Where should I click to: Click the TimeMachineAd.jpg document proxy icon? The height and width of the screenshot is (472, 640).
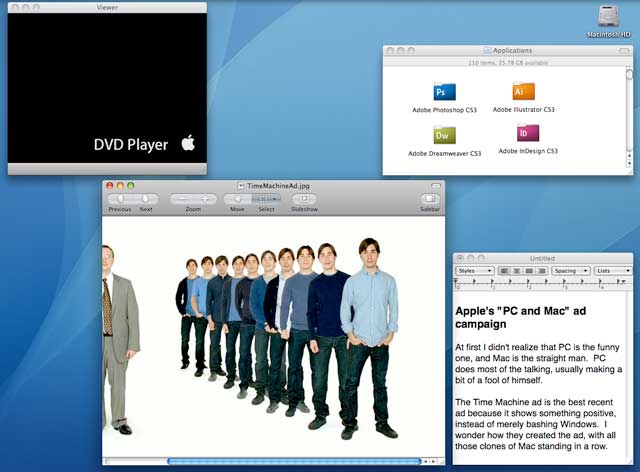241,186
